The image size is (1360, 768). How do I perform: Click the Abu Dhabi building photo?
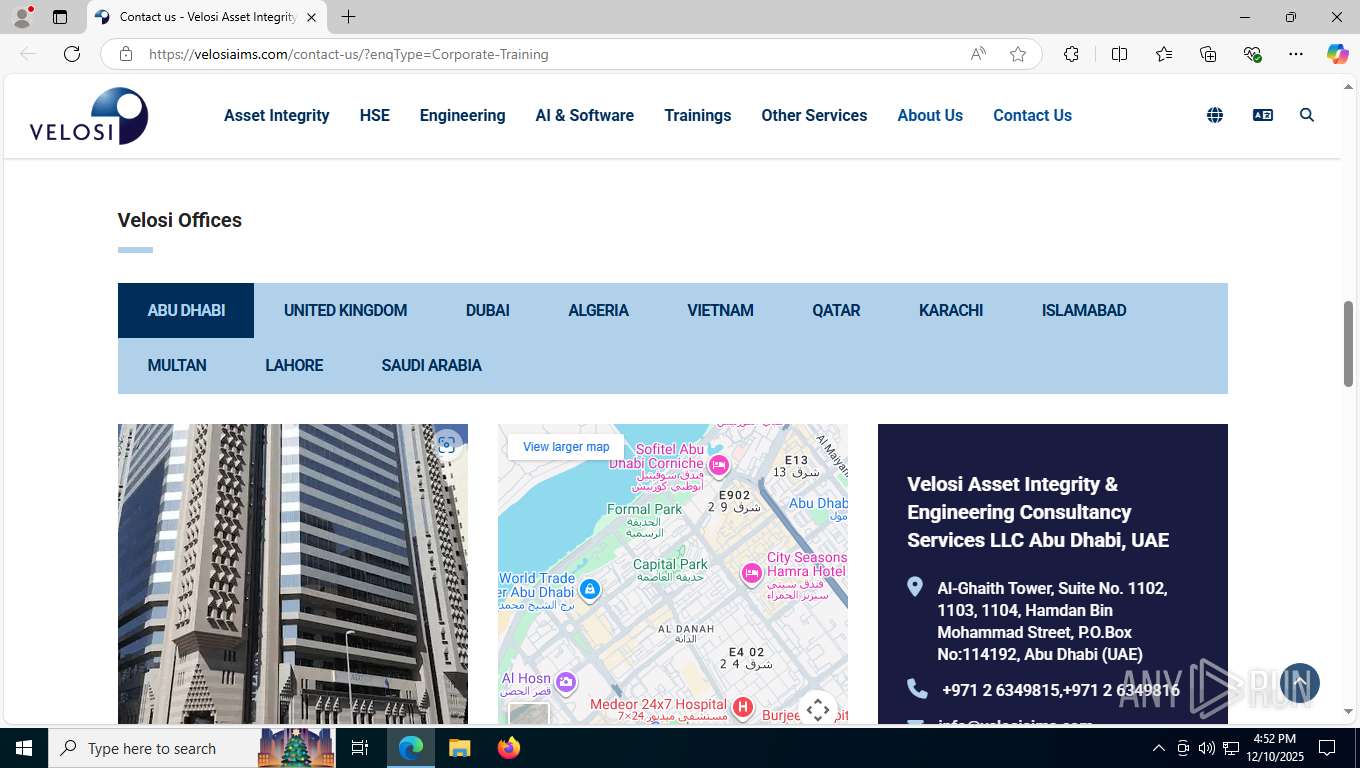(x=293, y=573)
